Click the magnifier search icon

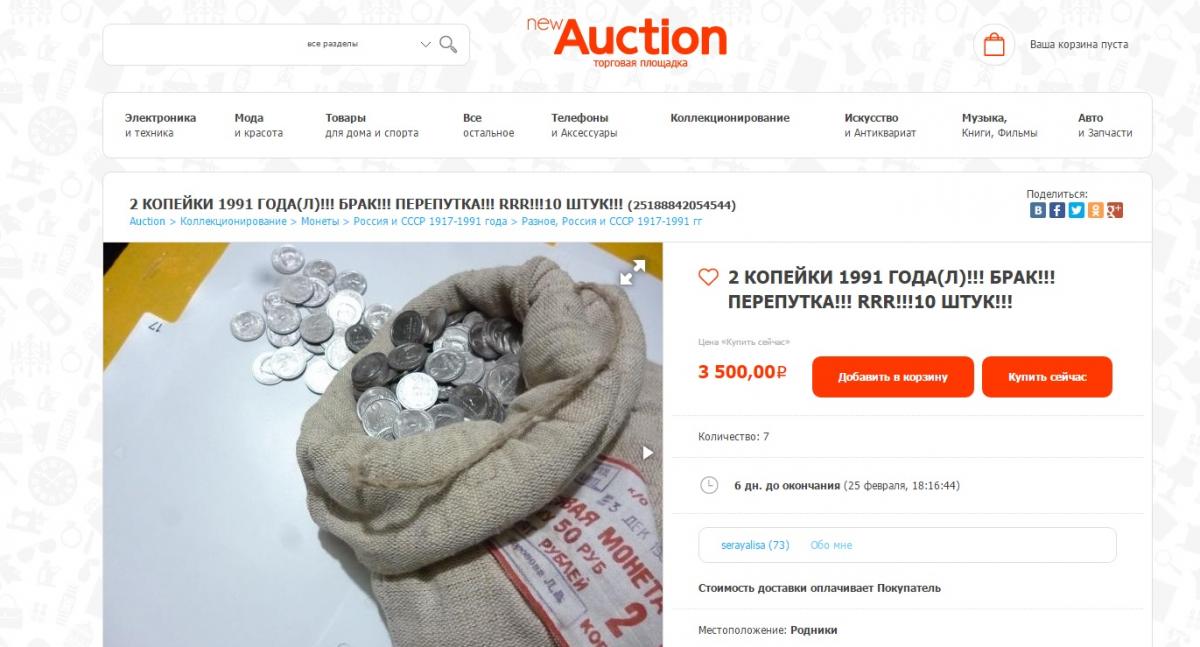pos(448,44)
